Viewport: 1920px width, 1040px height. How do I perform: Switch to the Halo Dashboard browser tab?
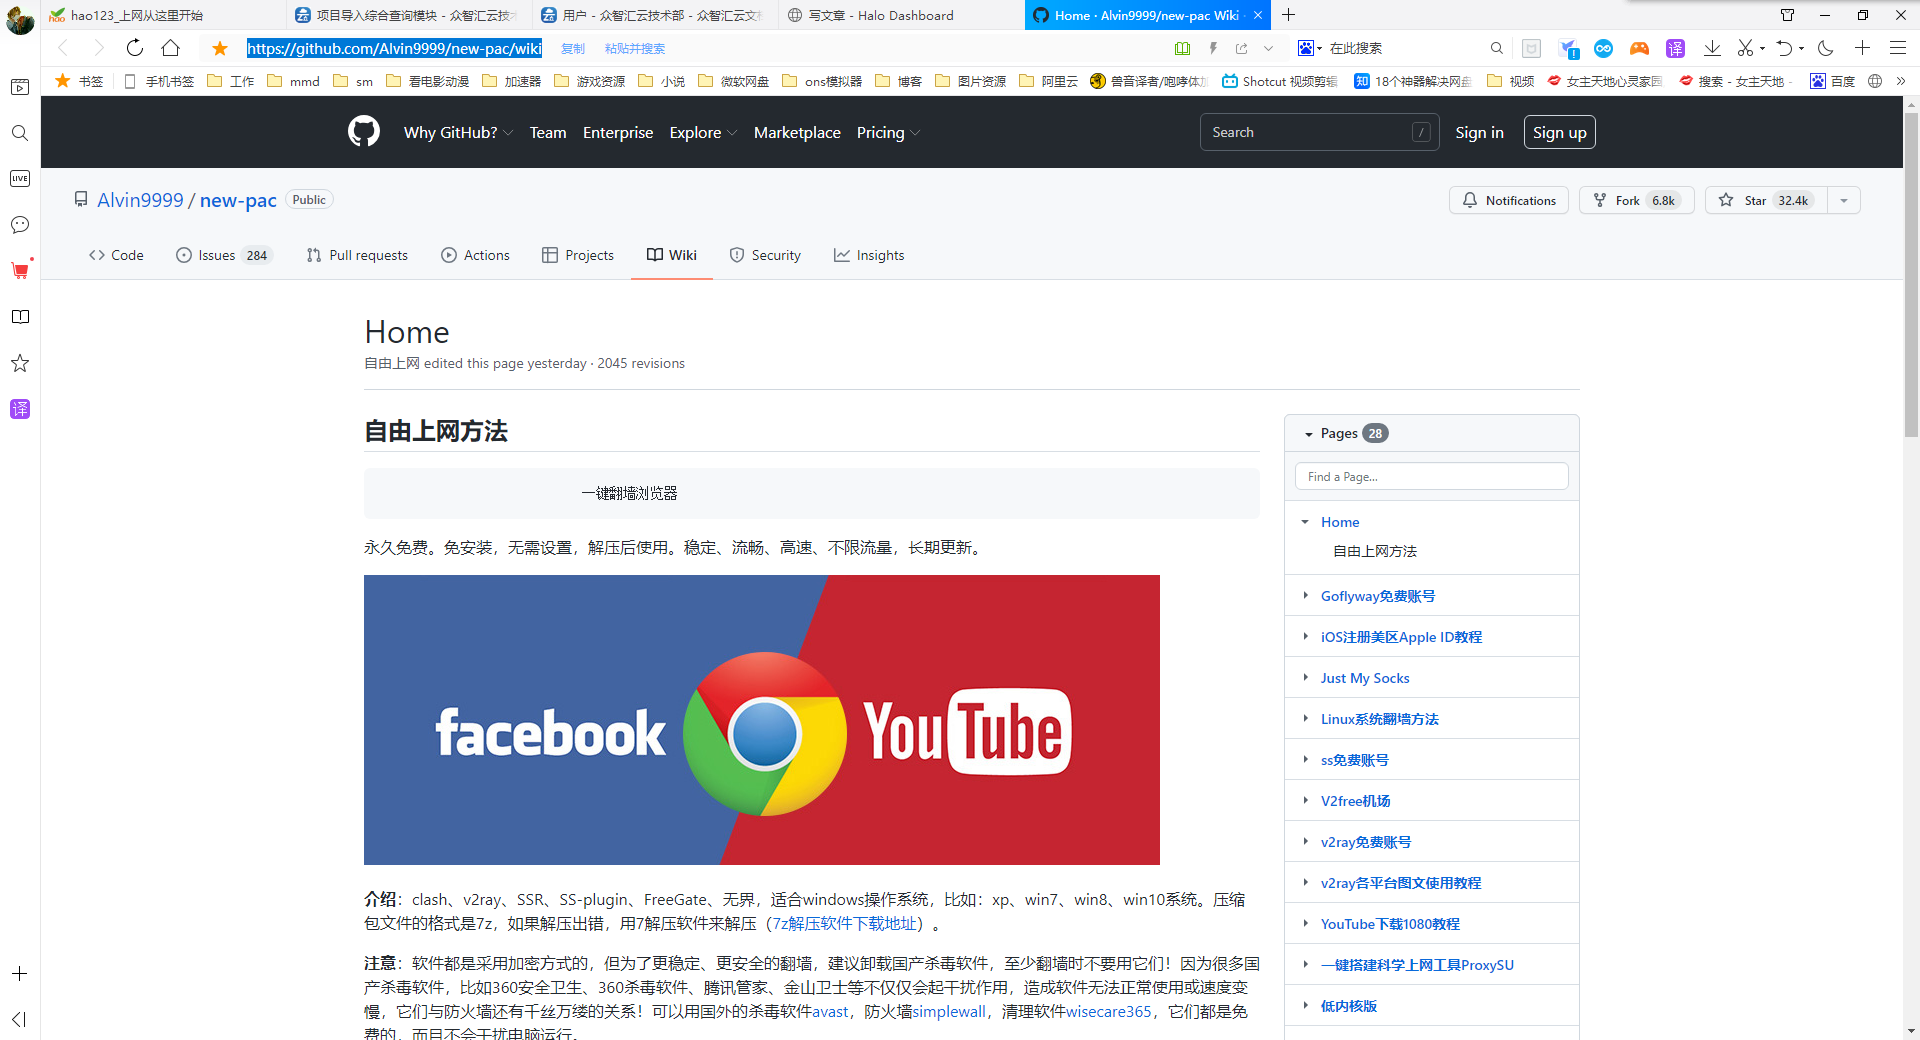(x=900, y=15)
